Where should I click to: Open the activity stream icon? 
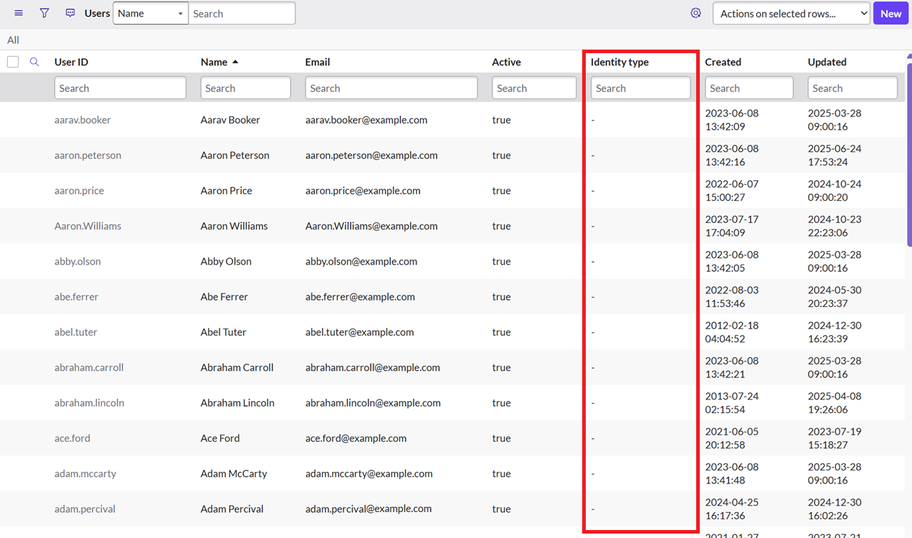click(70, 13)
